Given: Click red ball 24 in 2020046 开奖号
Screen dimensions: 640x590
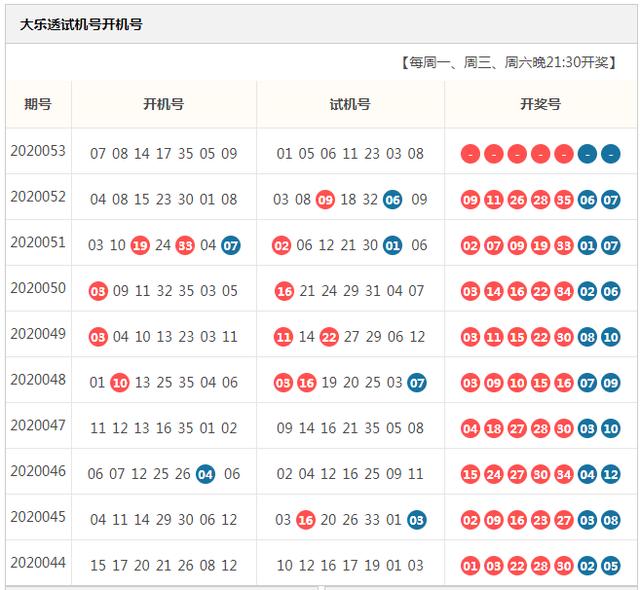Looking at the screenshot, I should [x=493, y=474].
